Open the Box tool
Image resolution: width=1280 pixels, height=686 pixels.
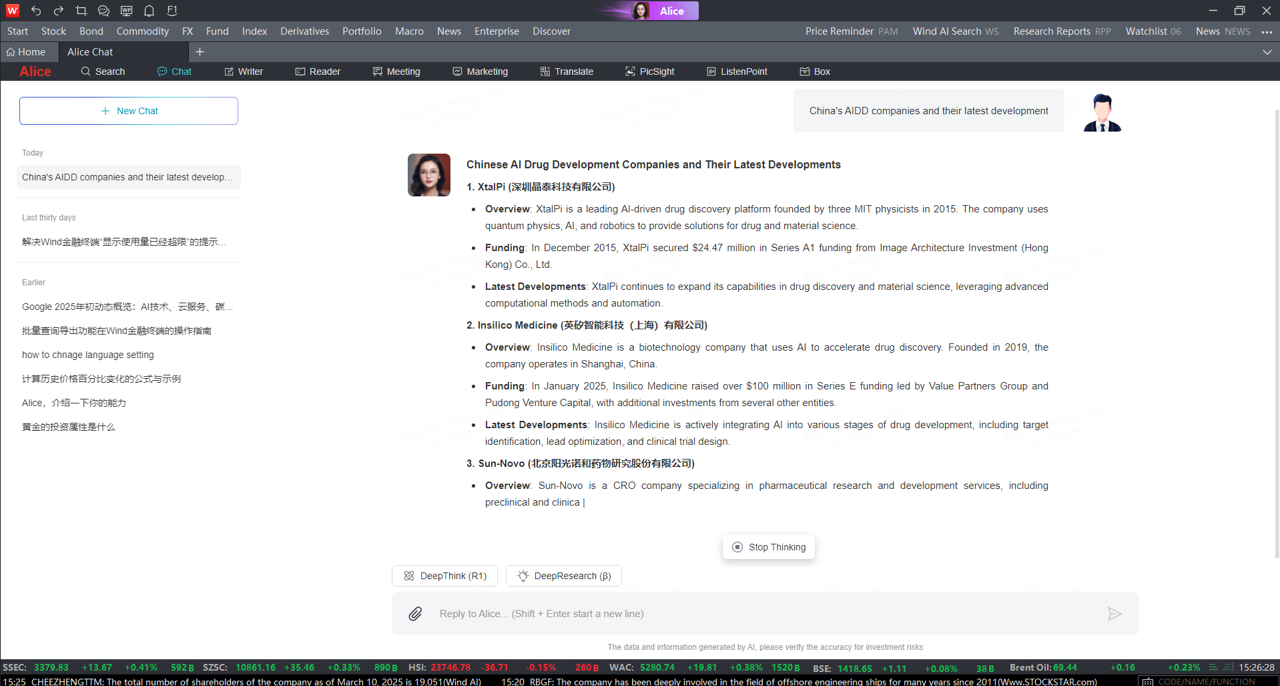click(x=814, y=72)
